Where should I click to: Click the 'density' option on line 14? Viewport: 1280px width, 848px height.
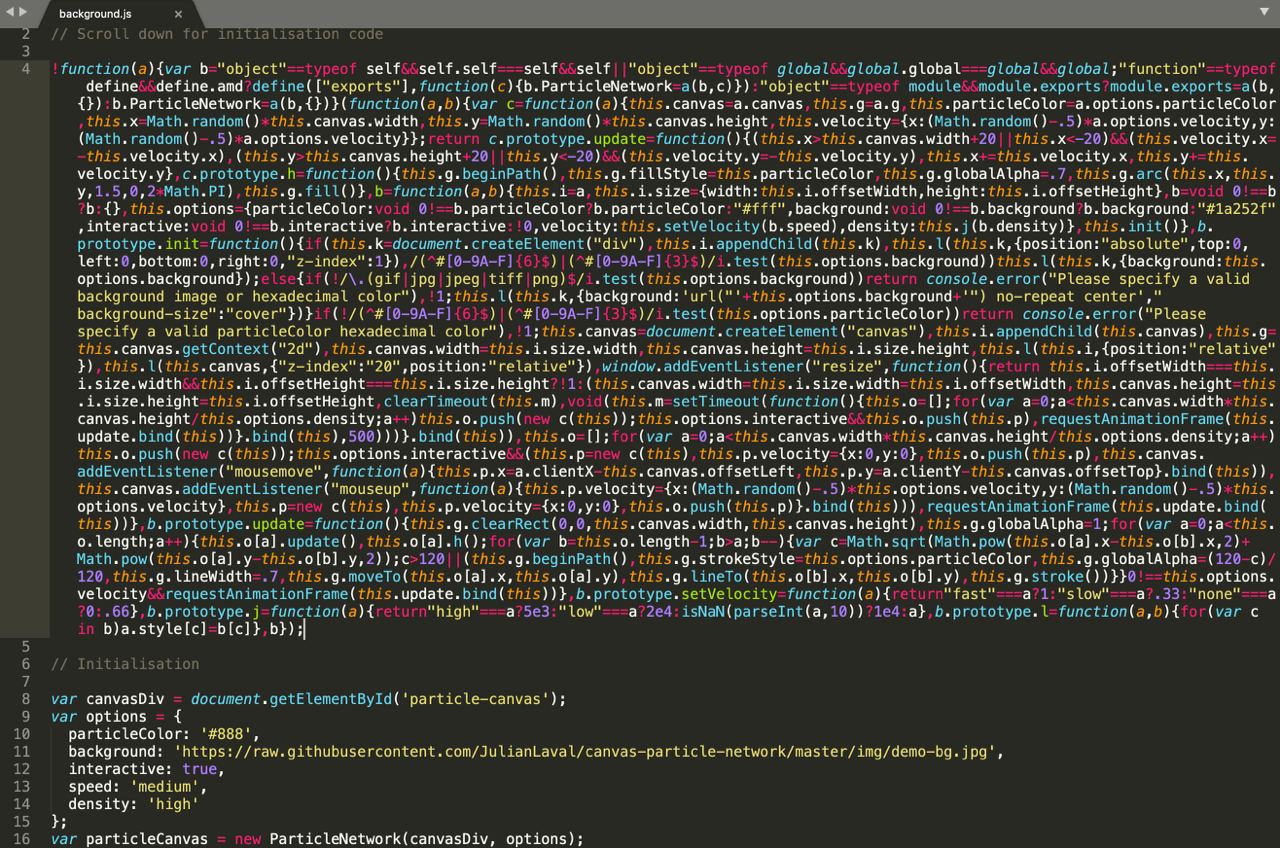(x=99, y=804)
